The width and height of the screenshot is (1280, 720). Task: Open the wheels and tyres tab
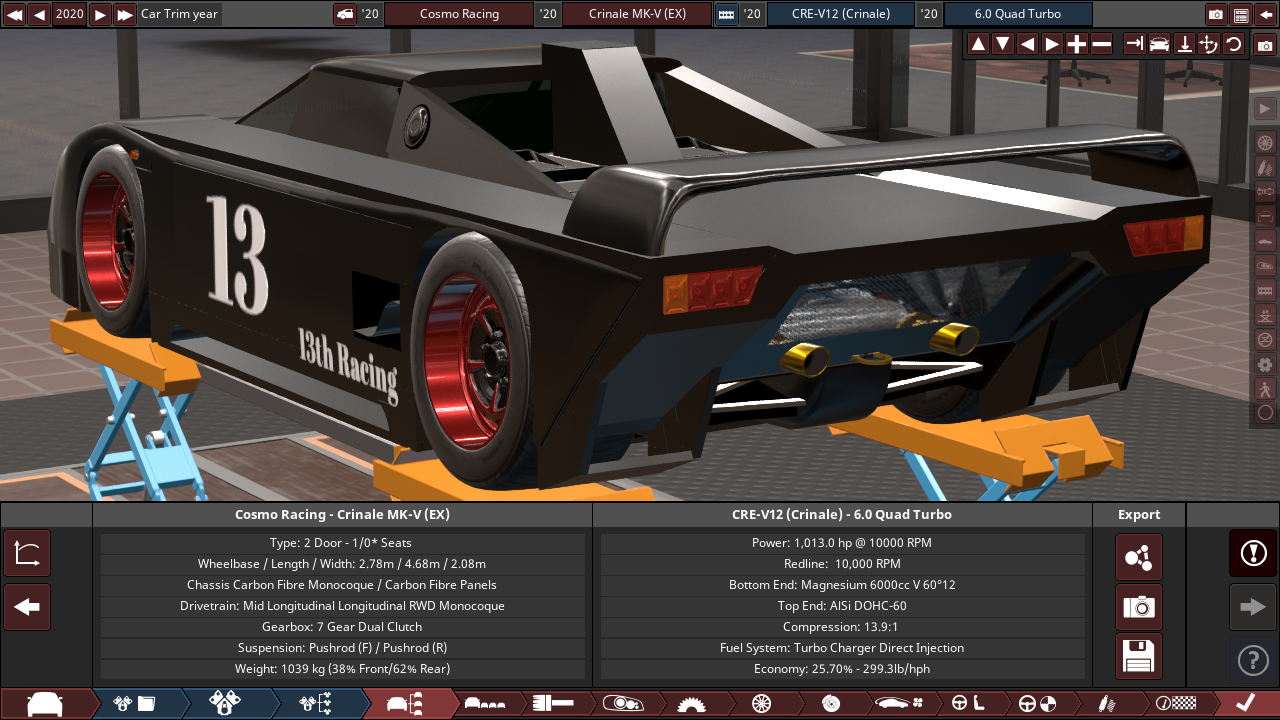(x=761, y=704)
